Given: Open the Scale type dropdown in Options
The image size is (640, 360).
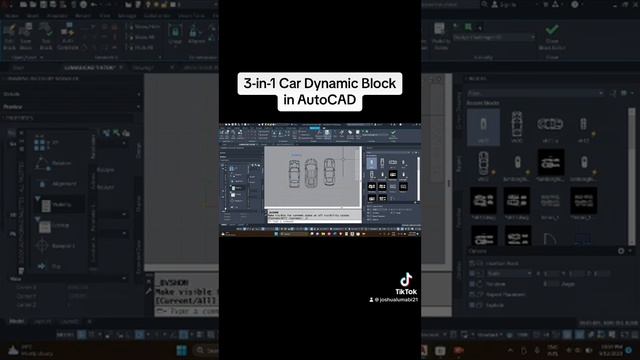Looking at the screenshot, I should pyautogui.click(x=509, y=273).
